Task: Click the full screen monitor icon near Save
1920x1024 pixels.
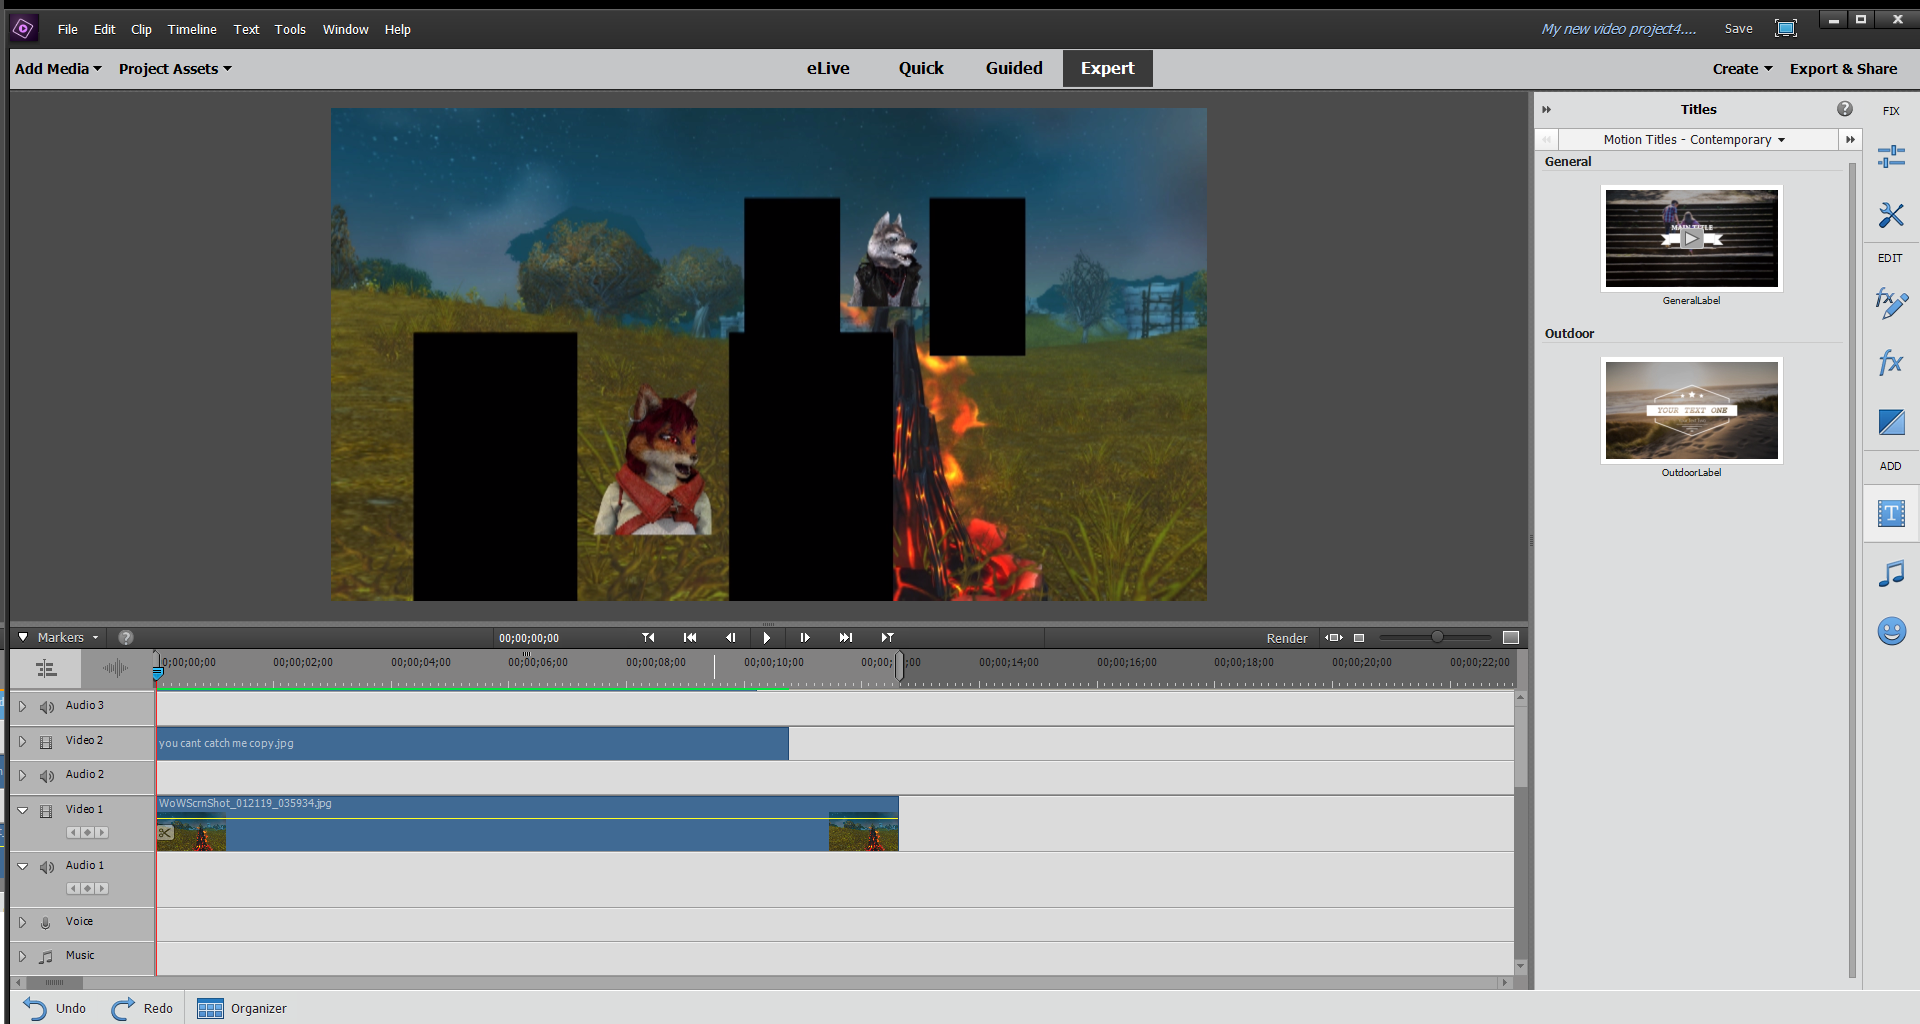Action: click(1785, 28)
